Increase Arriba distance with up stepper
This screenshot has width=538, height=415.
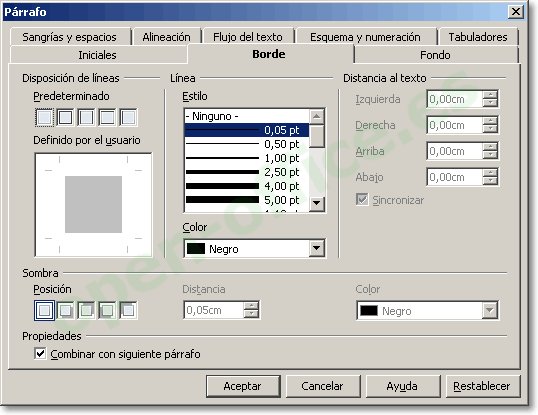[x=490, y=146]
